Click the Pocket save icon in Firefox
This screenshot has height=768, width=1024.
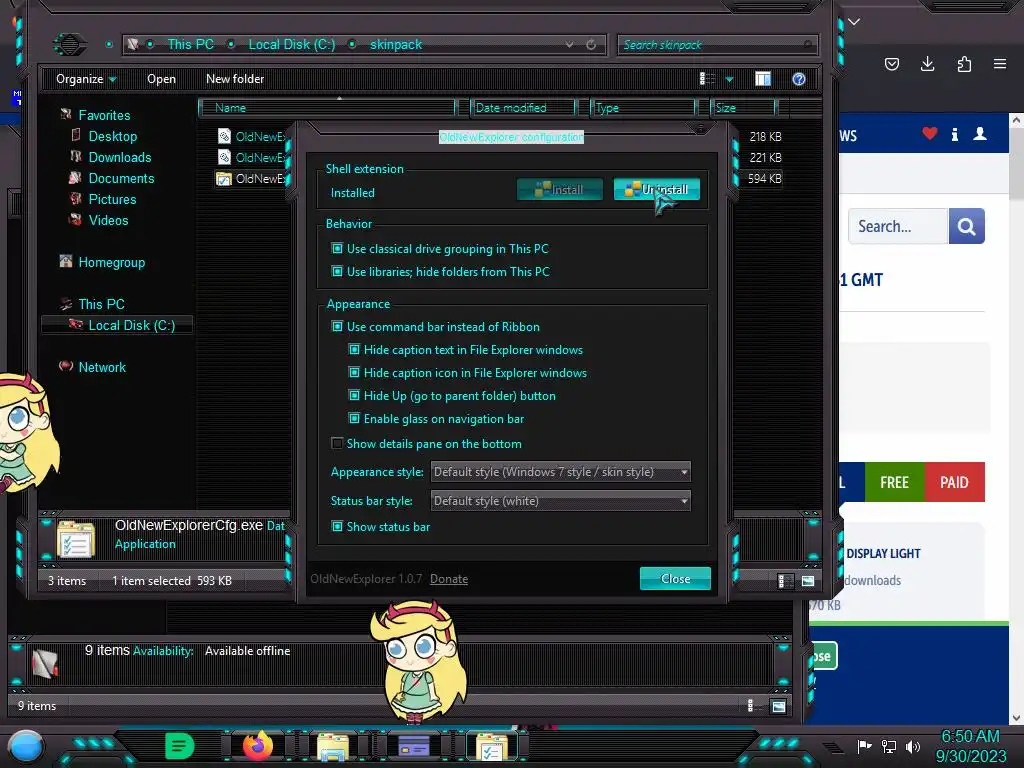[x=891, y=63]
